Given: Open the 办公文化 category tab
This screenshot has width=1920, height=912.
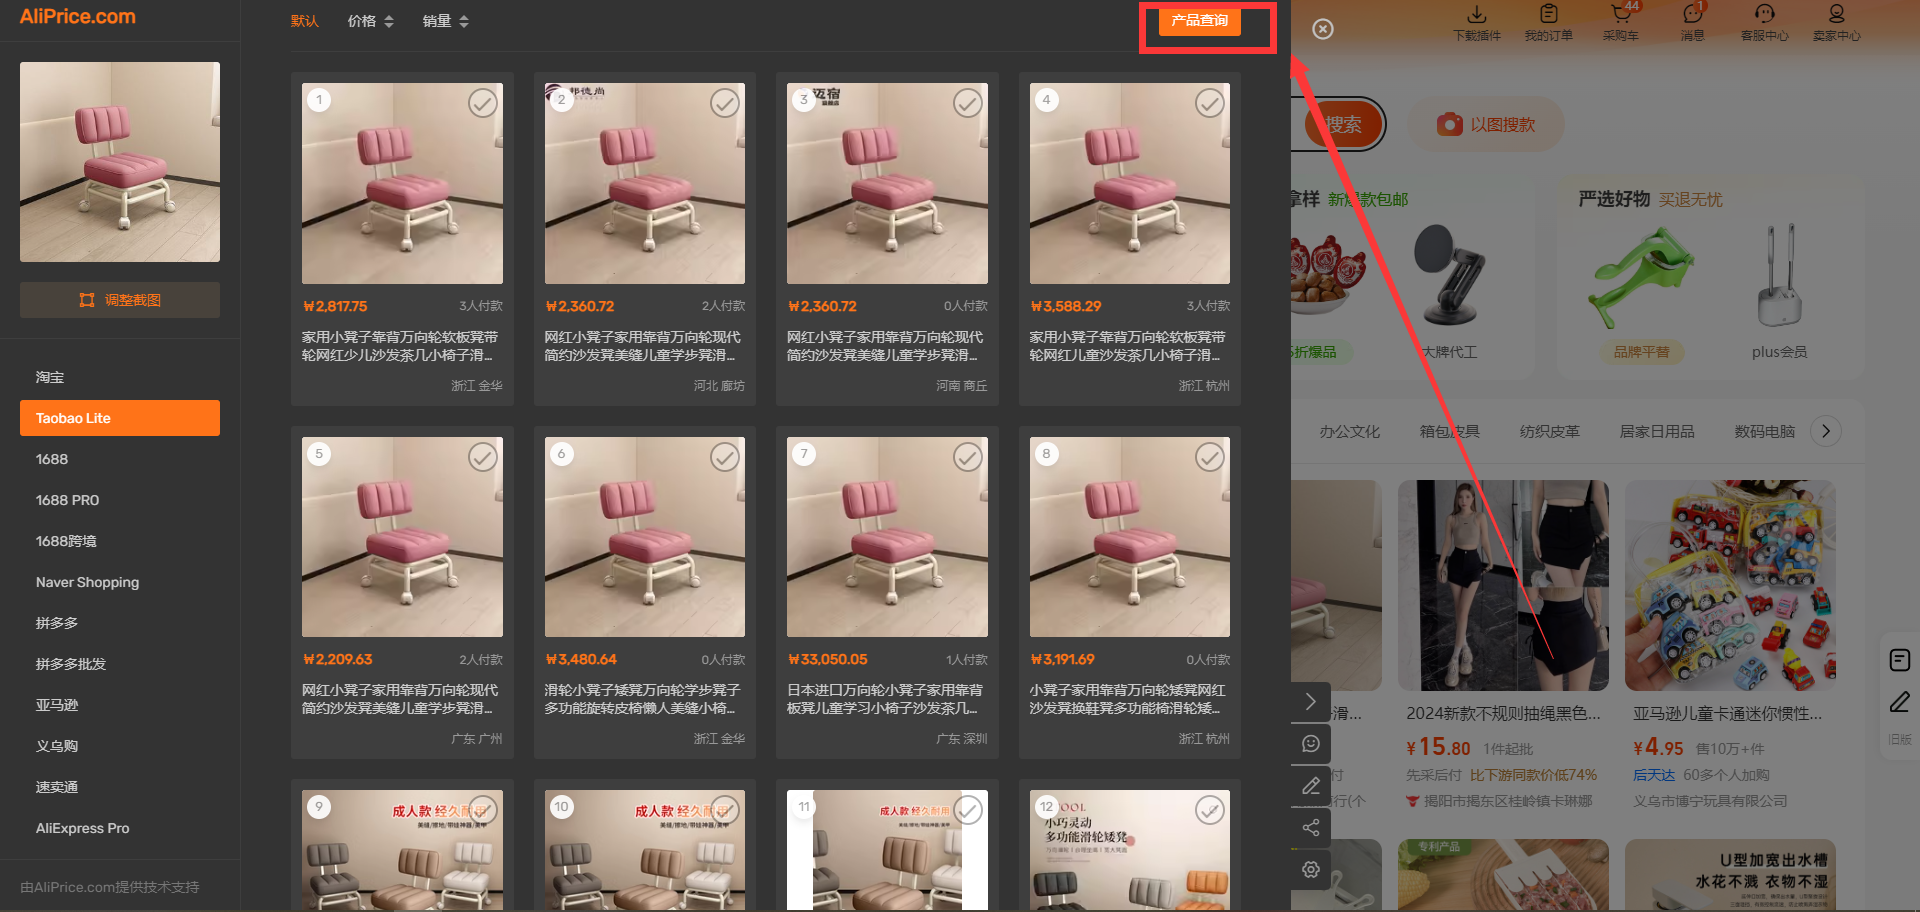Looking at the screenshot, I should (x=1349, y=431).
